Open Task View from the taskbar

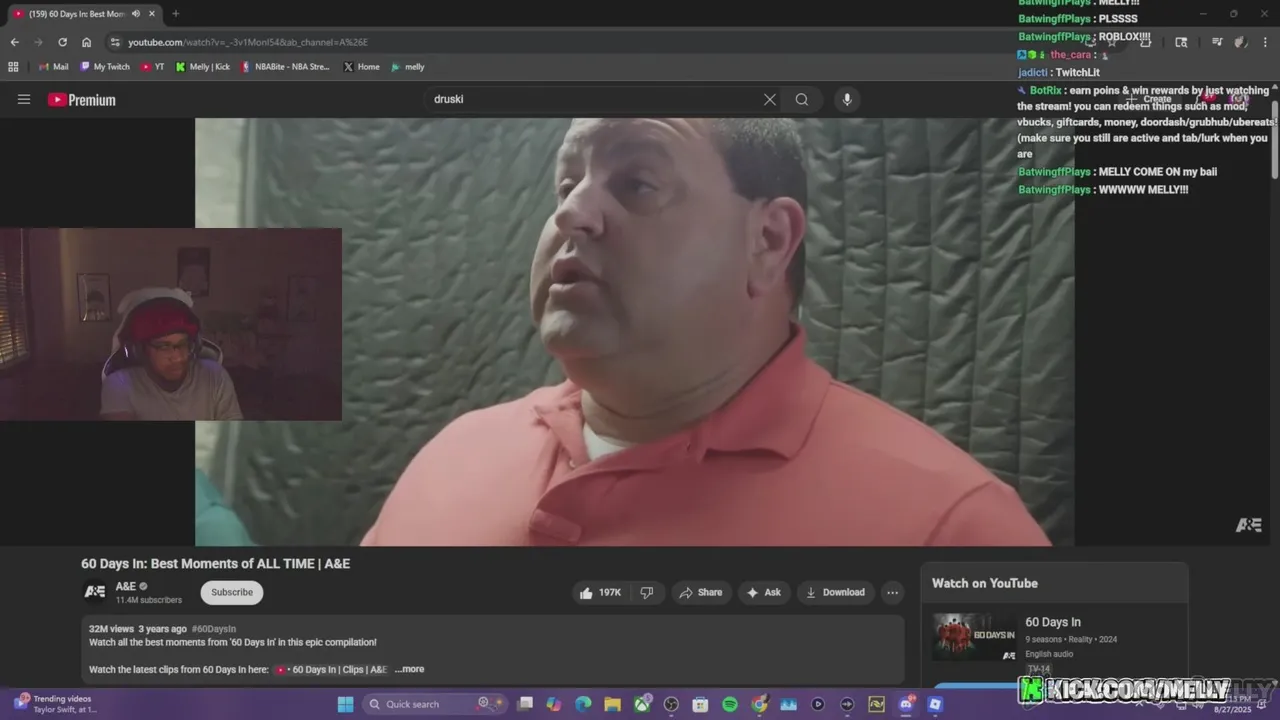click(525, 704)
